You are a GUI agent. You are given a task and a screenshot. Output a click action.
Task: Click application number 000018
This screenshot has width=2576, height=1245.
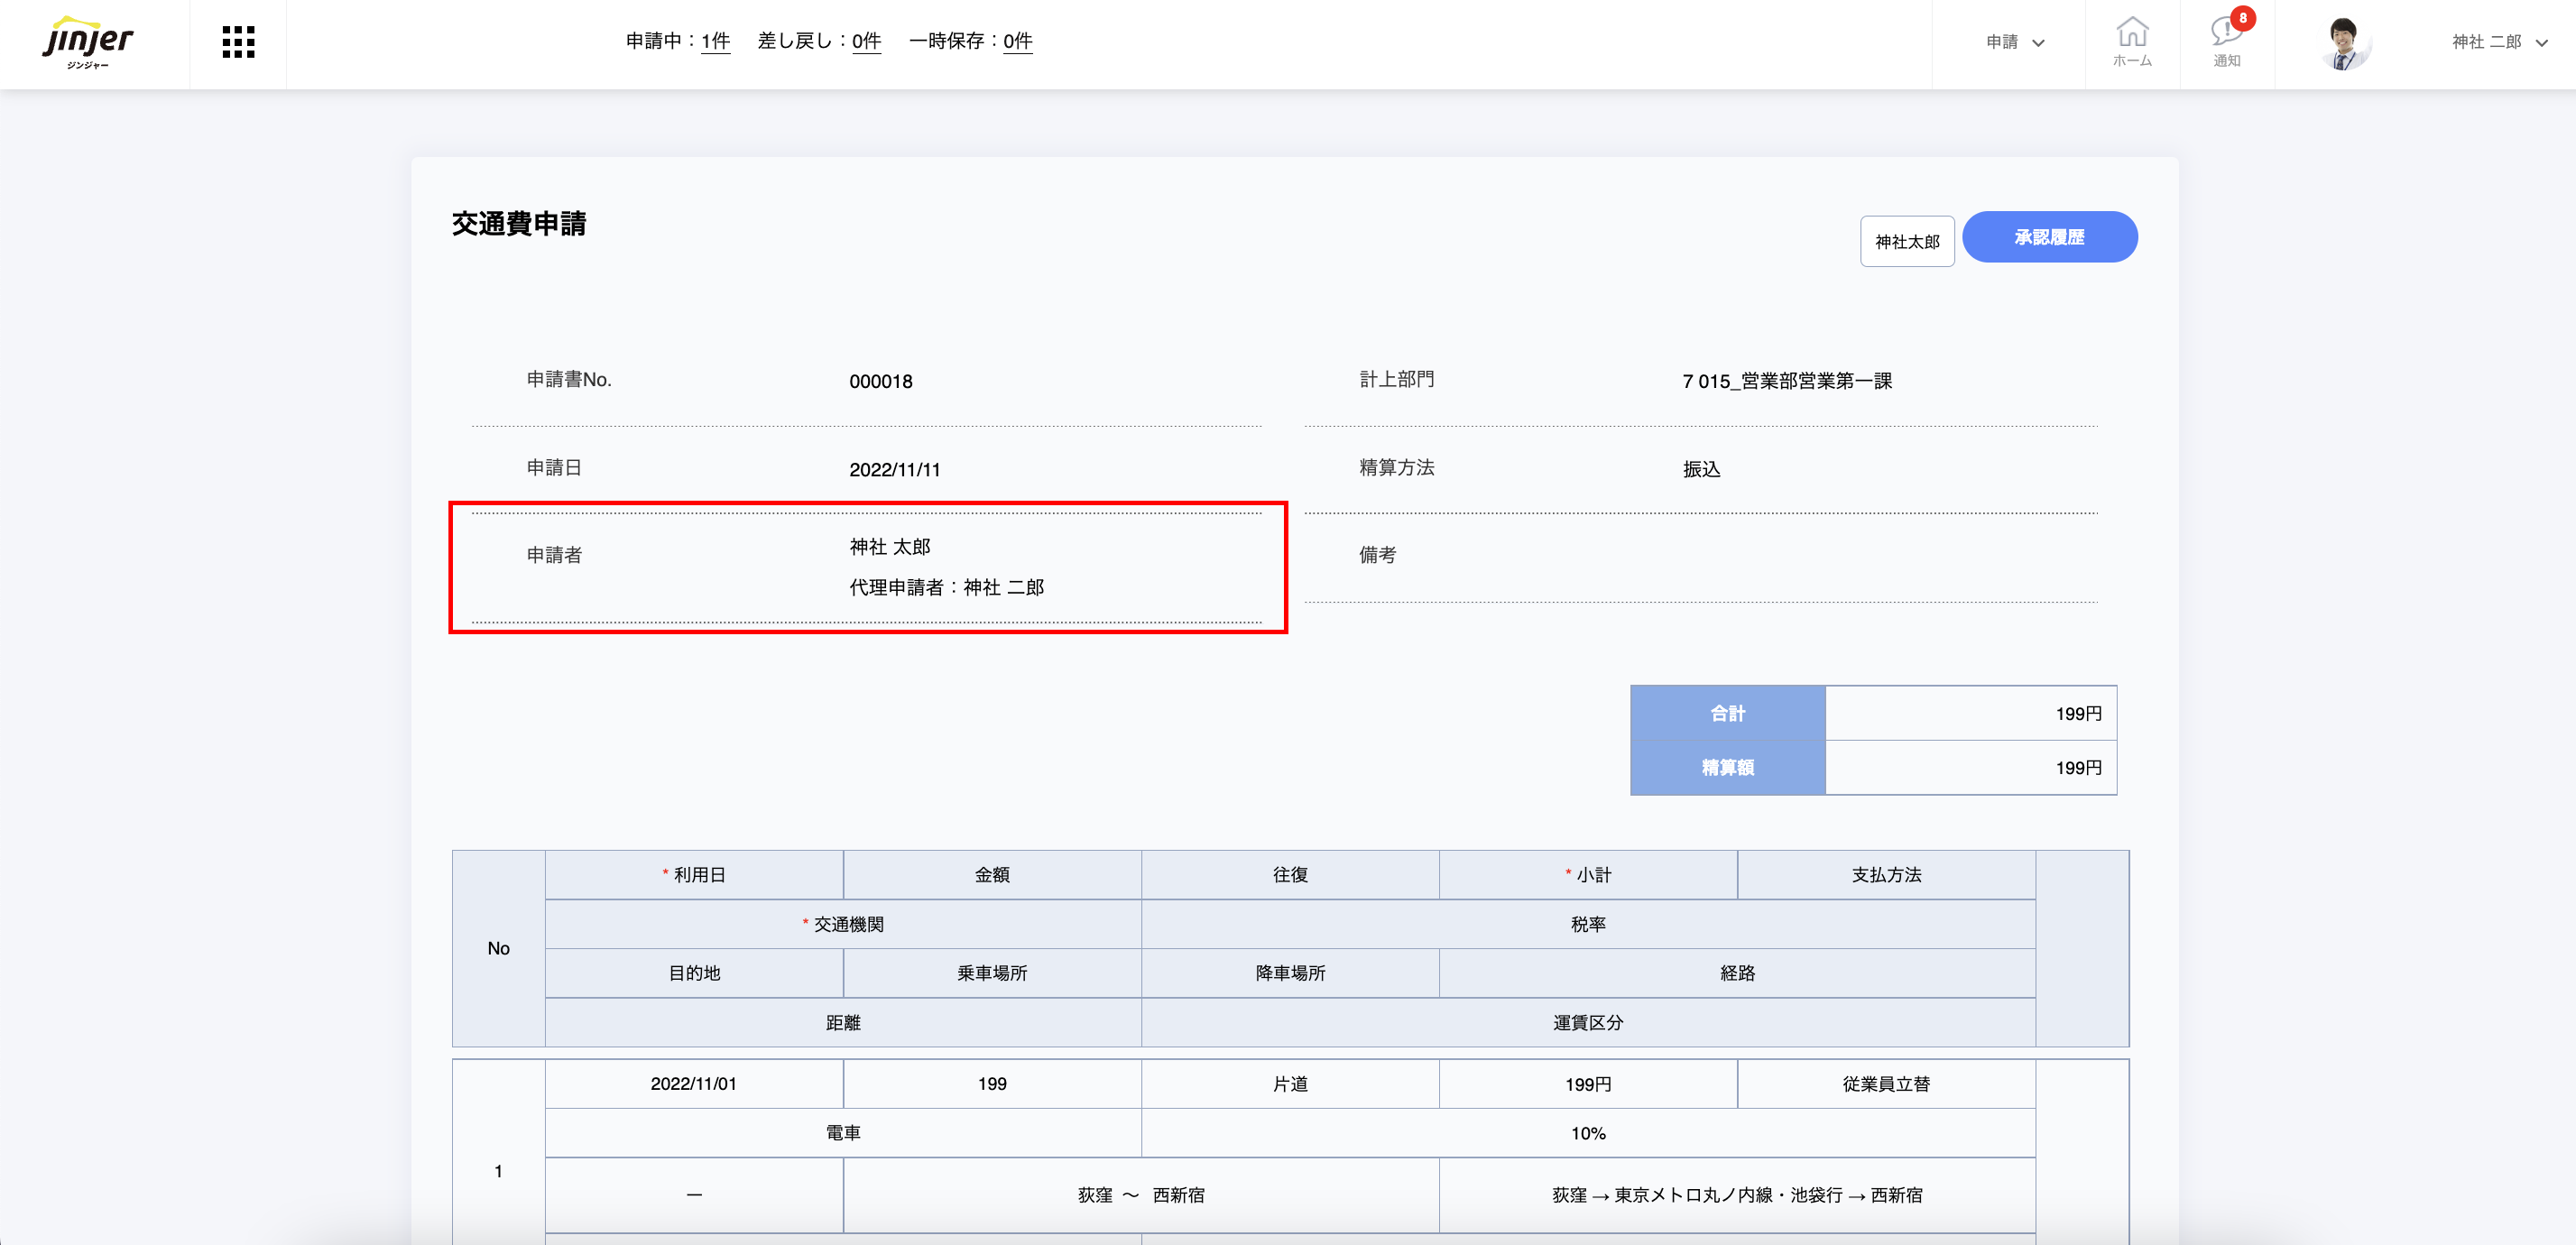880,381
